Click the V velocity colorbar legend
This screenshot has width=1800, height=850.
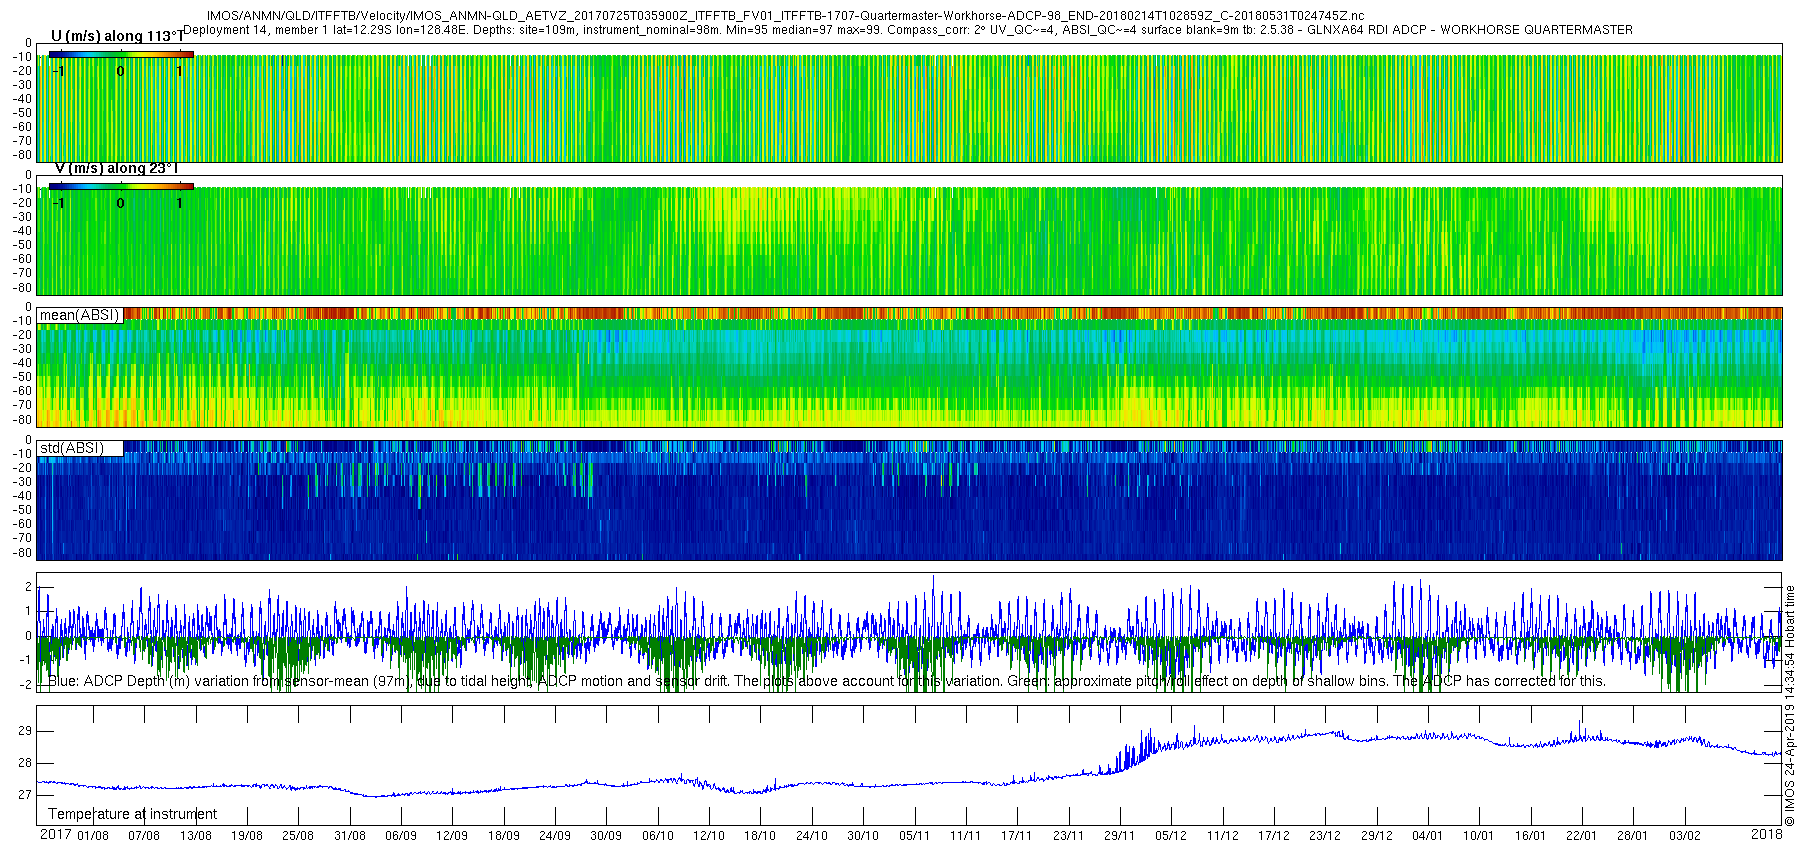pos(121,186)
